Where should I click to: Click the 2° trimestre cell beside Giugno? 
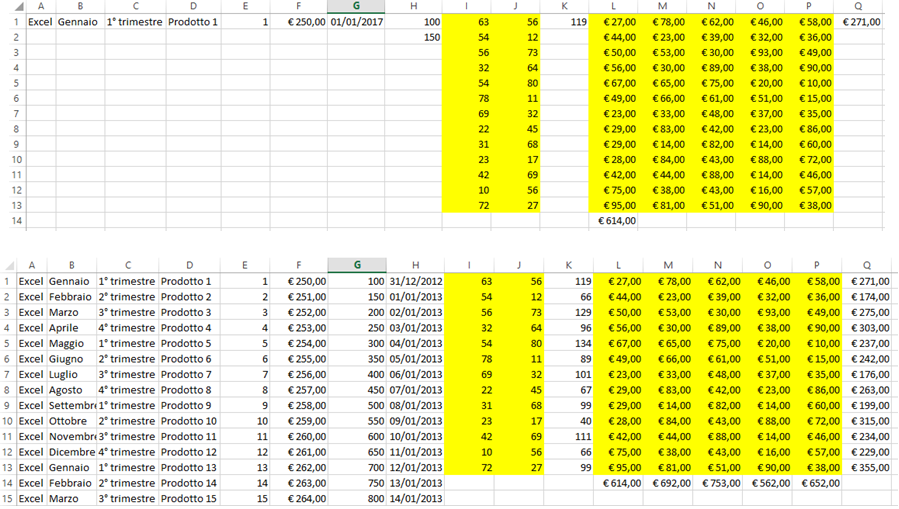128,359
